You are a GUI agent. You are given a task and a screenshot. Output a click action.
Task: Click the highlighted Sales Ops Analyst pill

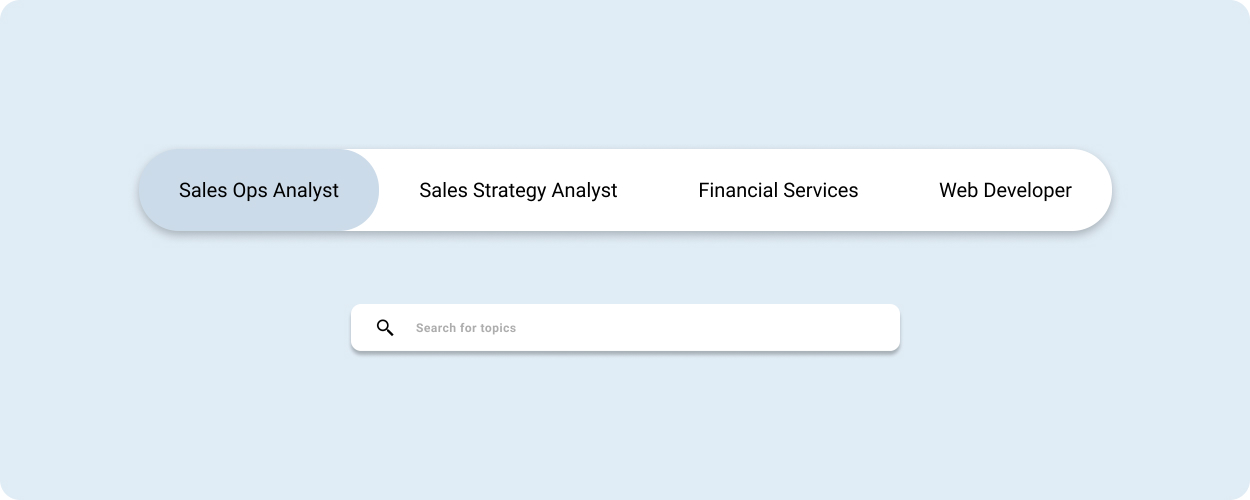click(x=259, y=190)
